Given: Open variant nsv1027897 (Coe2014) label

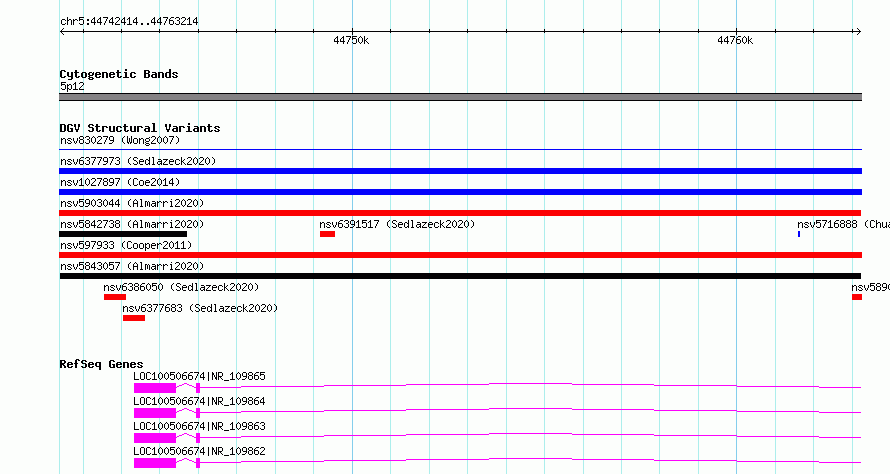Looking at the screenshot, I should tap(120, 182).
